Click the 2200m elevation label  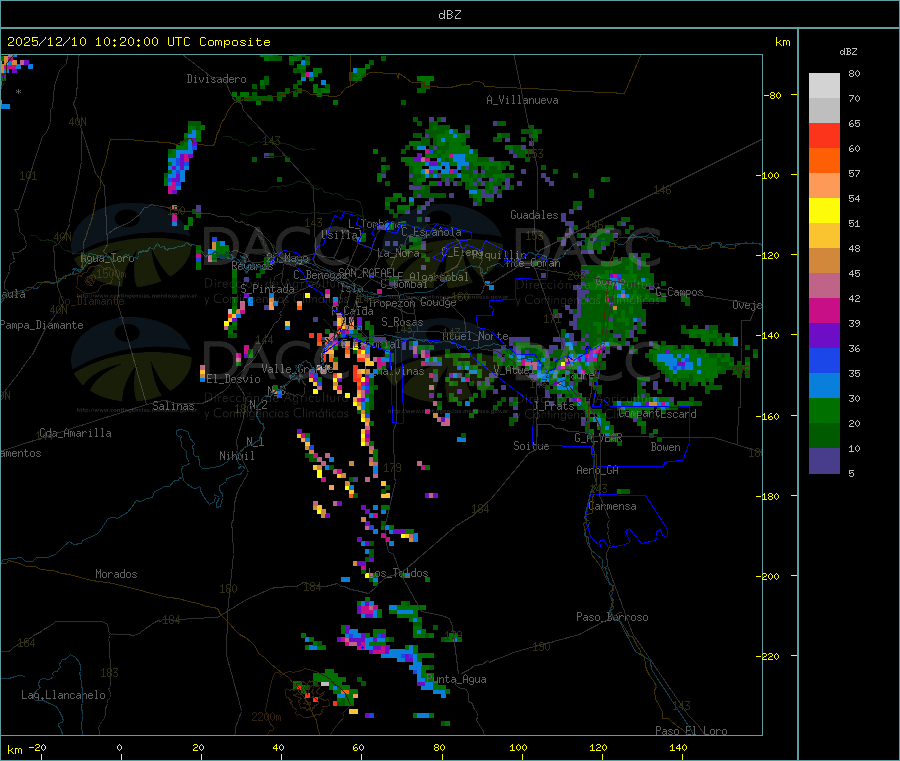pyautogui.click(x=266, y=717)
